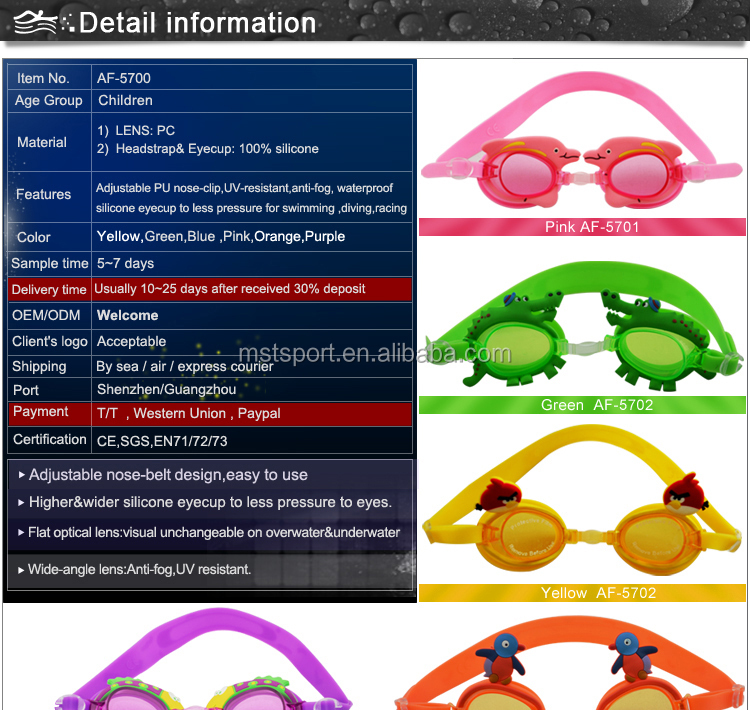Click Yellow,Green,Blue color list value

(221, 236)
